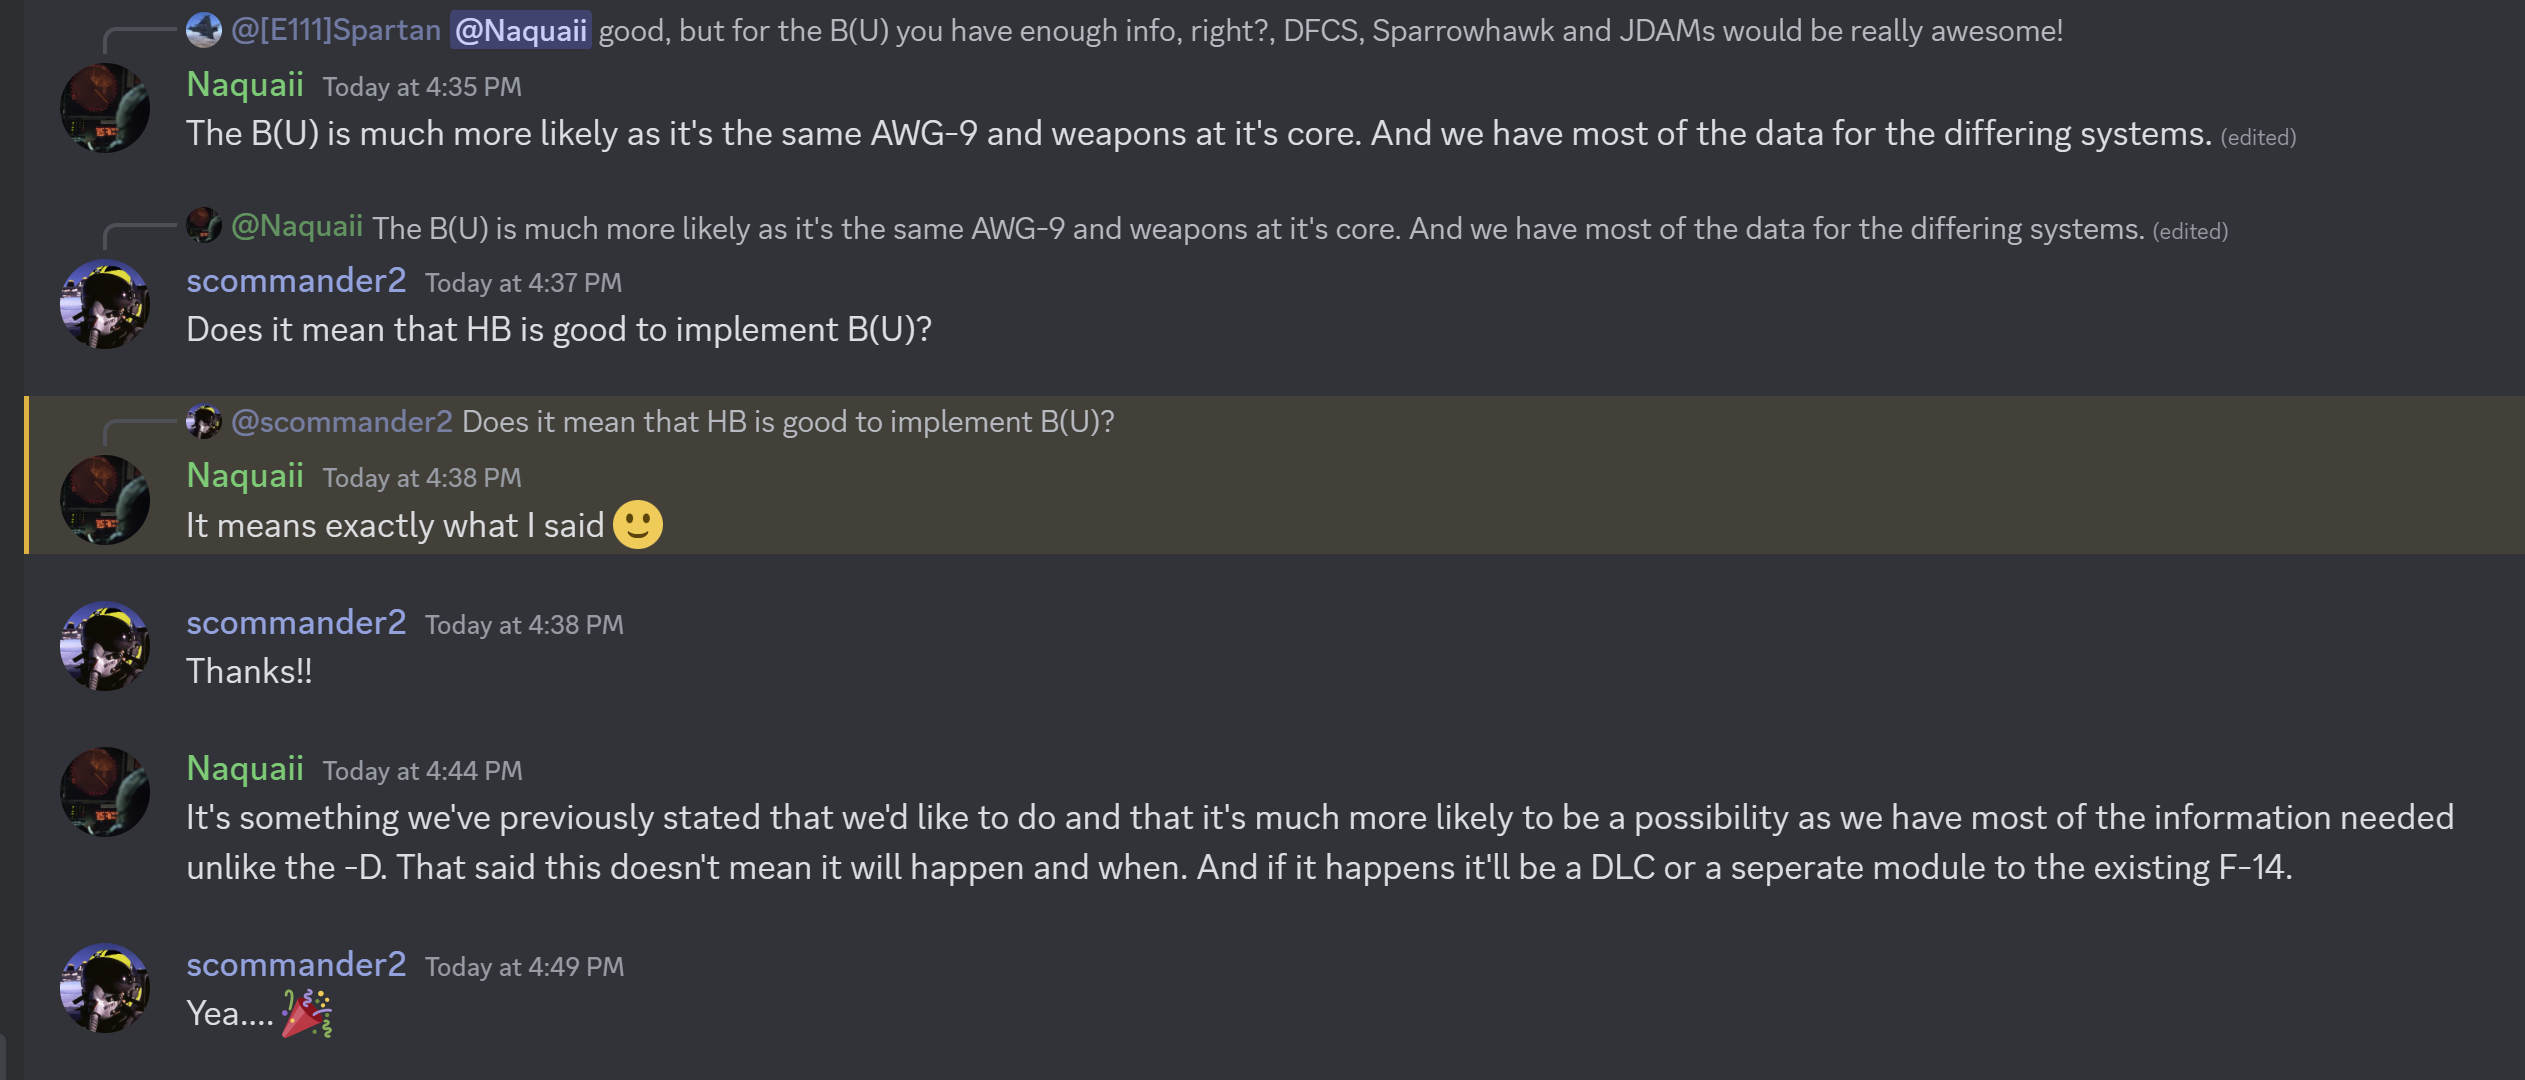The height and width of the screenshot is (1080, 2525).
Task: Click Naquaii's avatar on the 4:35 PM message
Action: [x=105, y=108]
